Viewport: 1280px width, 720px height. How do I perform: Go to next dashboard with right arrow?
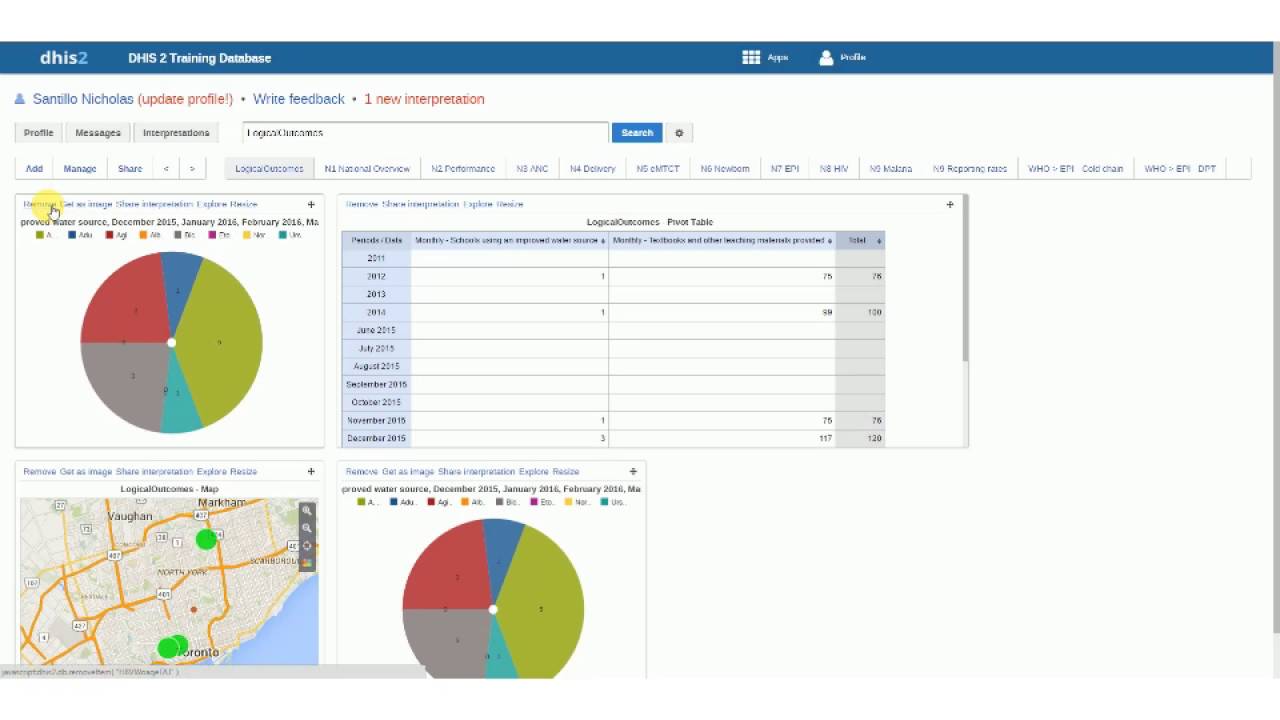click(x=192, y=168)
